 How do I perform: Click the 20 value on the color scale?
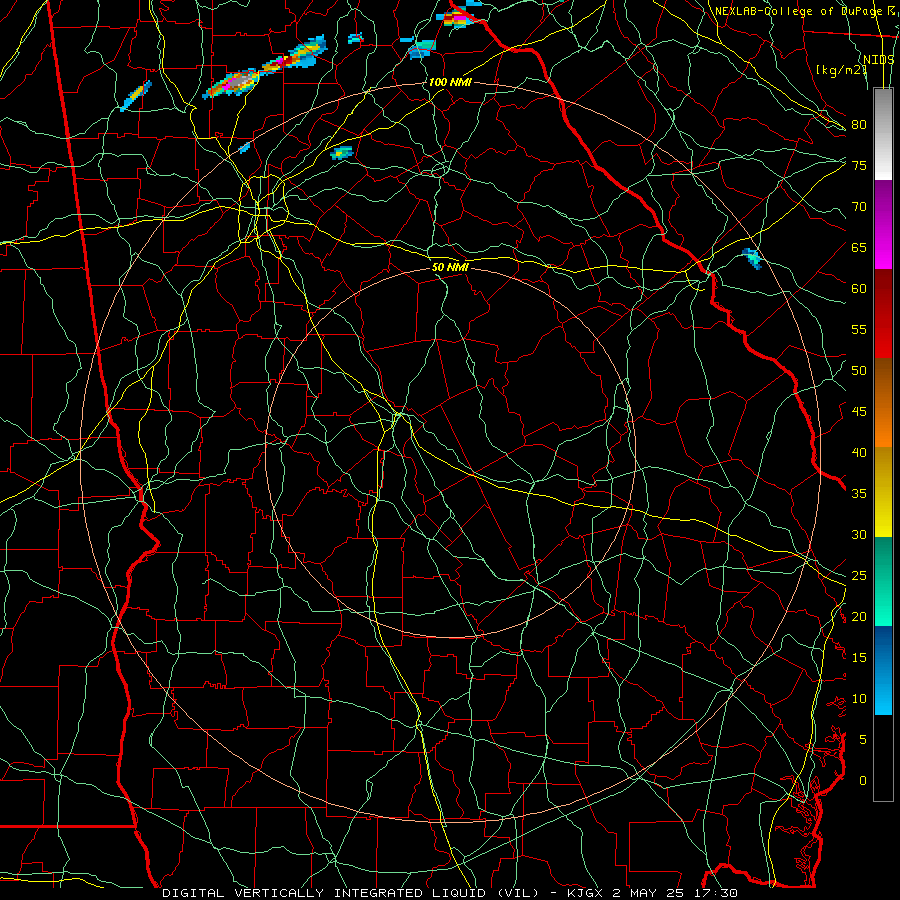(859, 616)
